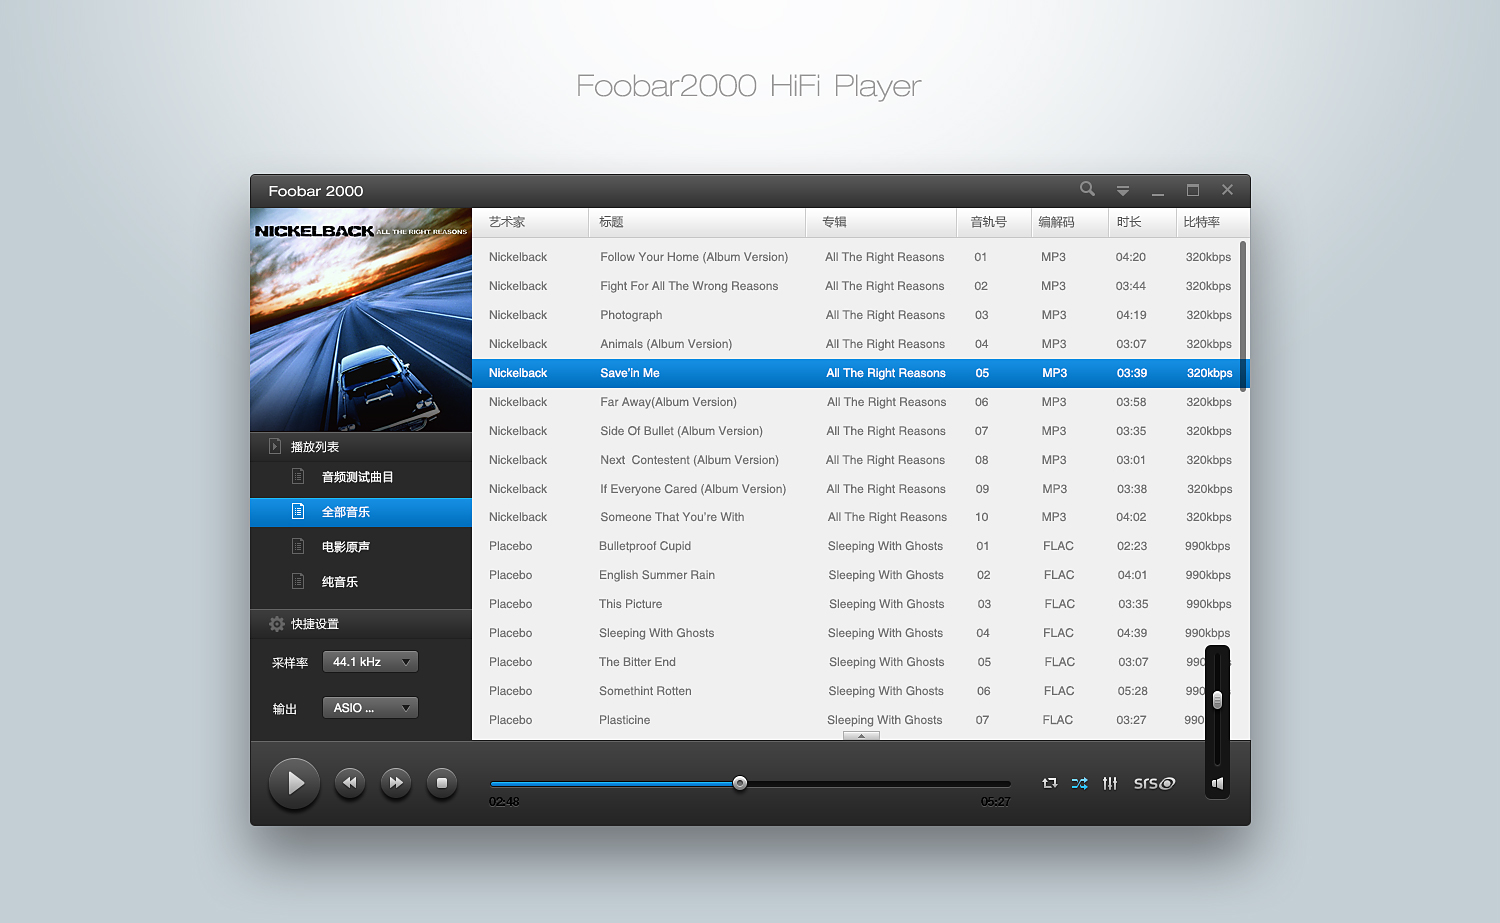Start playback with the large play button

click(294, 783)
